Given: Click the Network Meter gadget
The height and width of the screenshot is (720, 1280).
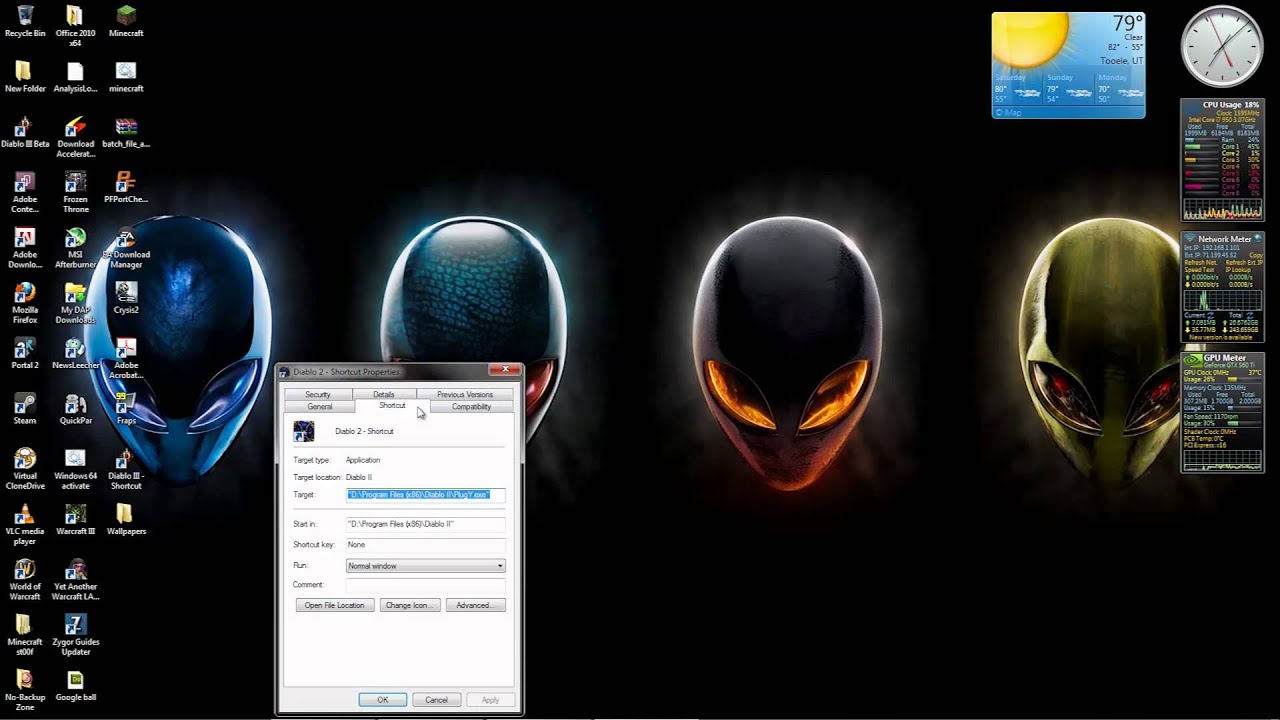Looking at the screenshot, I should (1223, 287).
